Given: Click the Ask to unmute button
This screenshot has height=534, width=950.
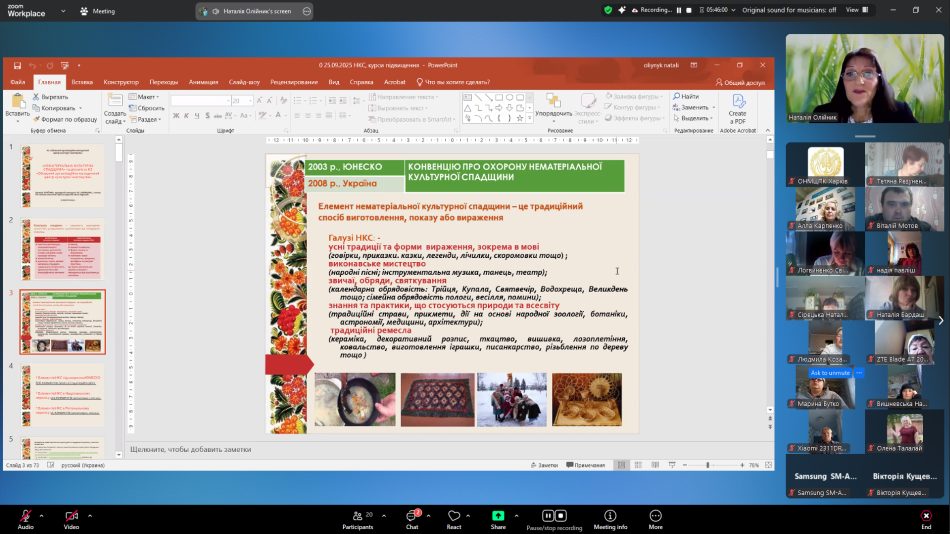Looking at the screenshot, I should click(830, 373).
